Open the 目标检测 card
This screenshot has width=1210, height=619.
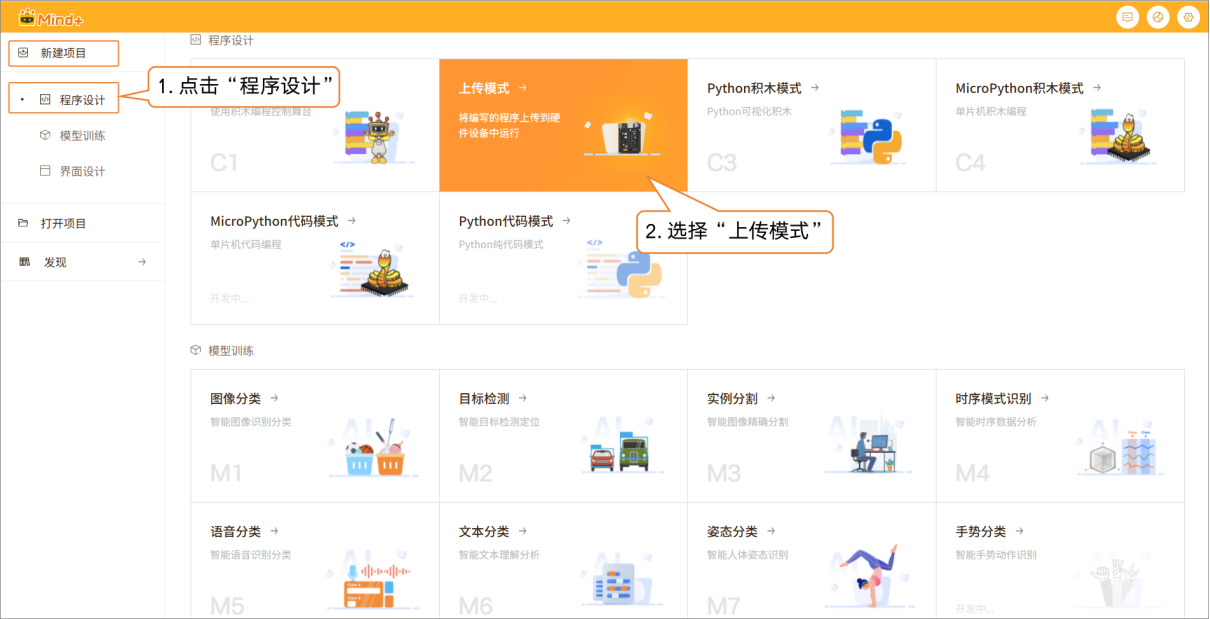click(x=562, y=436)
